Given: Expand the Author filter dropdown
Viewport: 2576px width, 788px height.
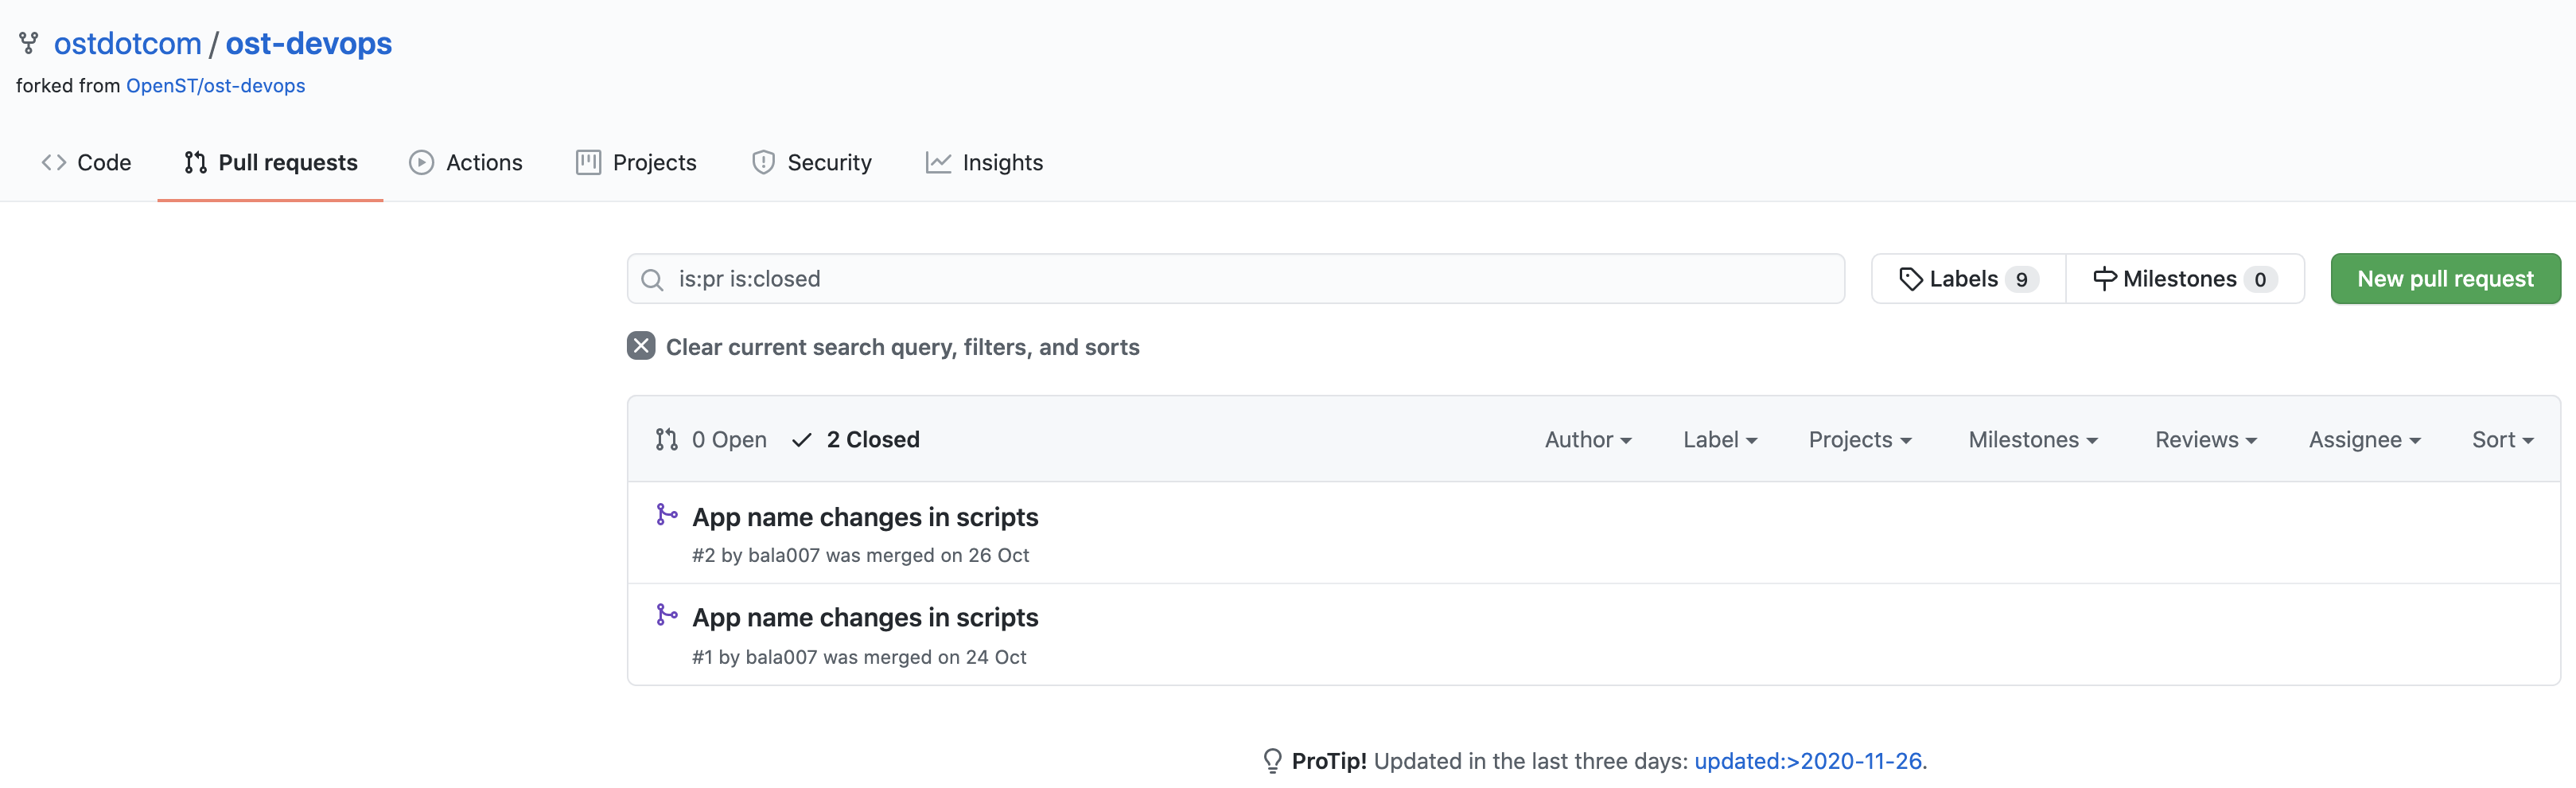Looking at the screenshot, I should pos(1587,440).
